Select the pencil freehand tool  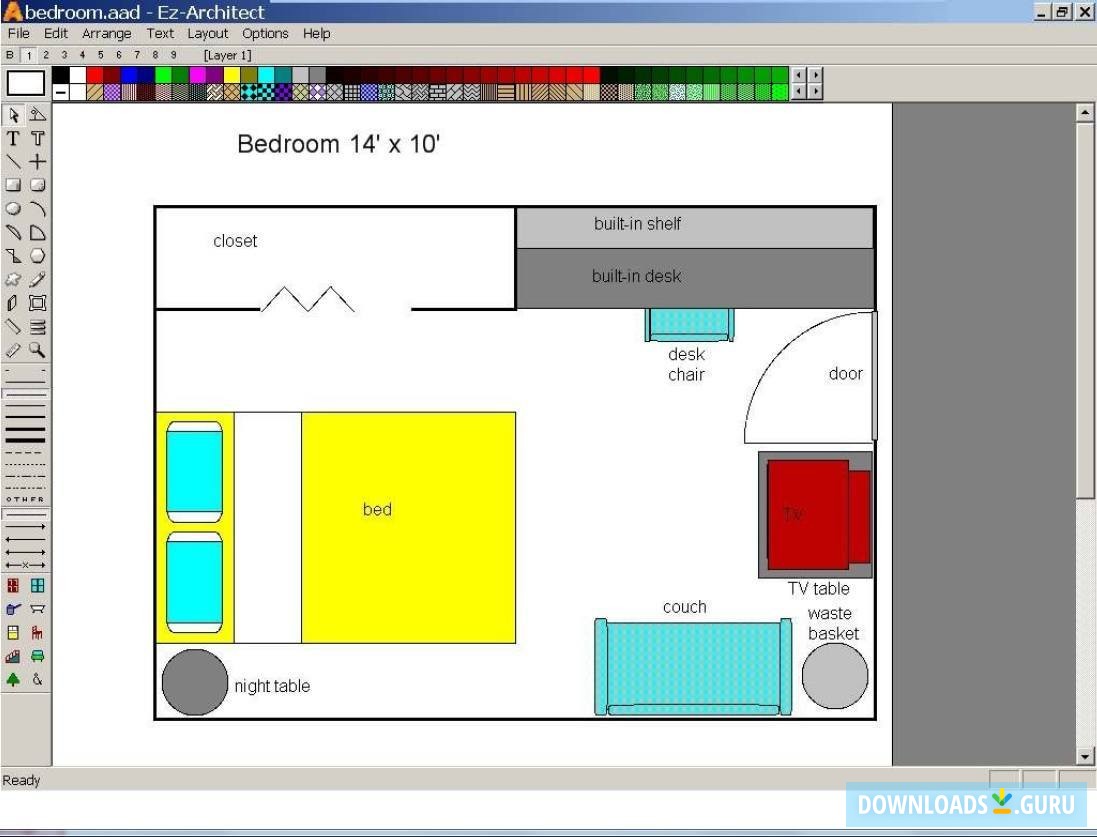pyautogui.click(x=38, y=280)
